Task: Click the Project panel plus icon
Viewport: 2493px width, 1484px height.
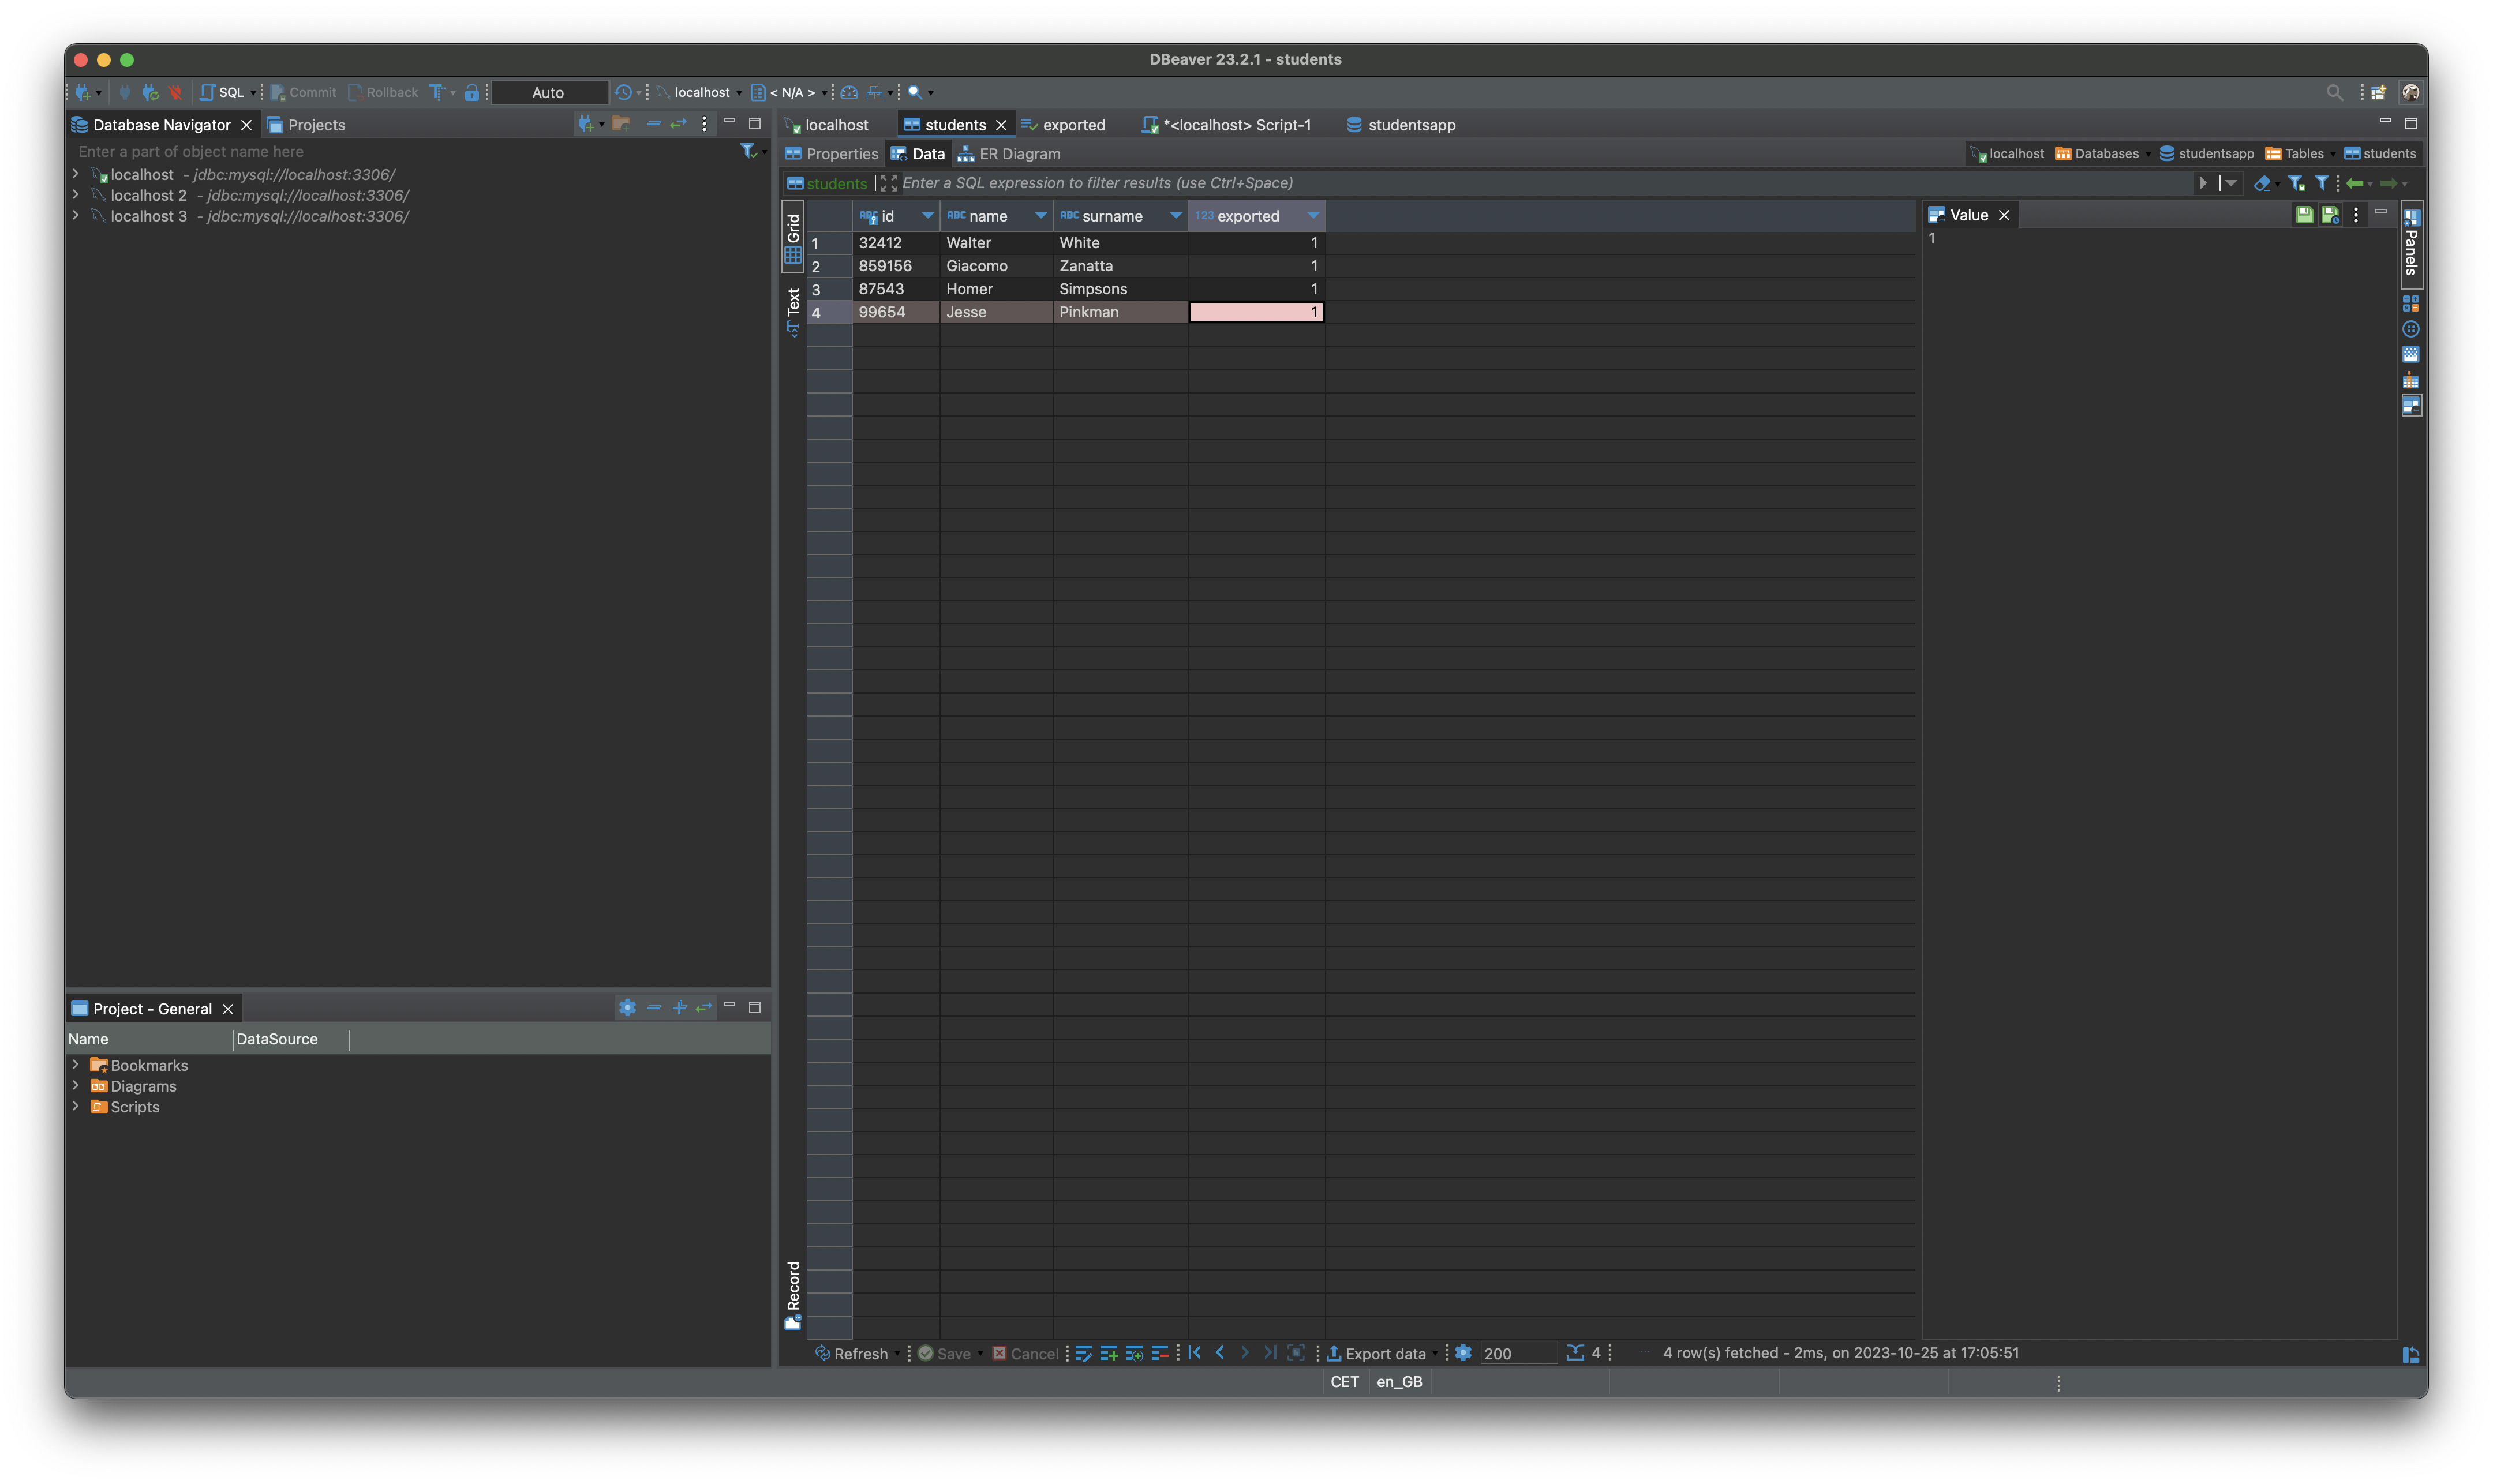Action: pos(680,1008)
